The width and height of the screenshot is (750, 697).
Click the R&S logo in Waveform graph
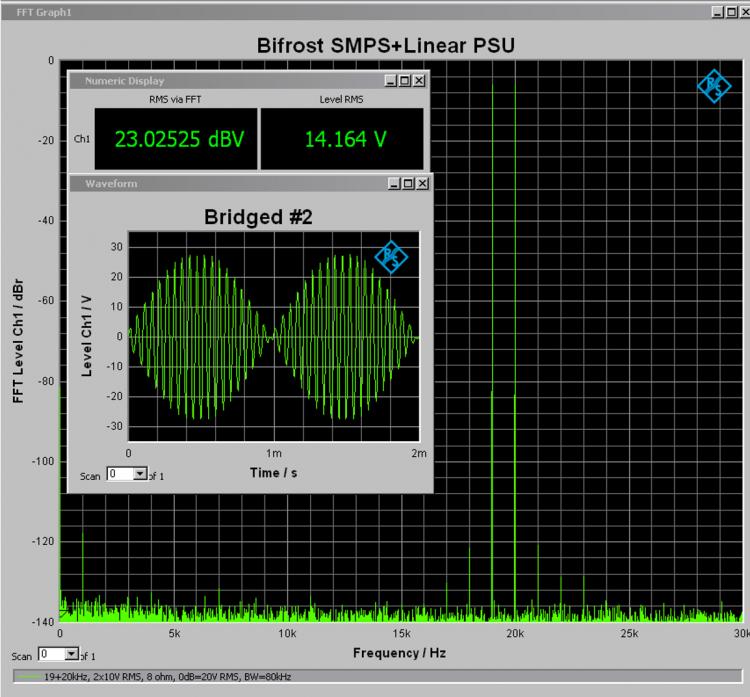pos(391,257)
